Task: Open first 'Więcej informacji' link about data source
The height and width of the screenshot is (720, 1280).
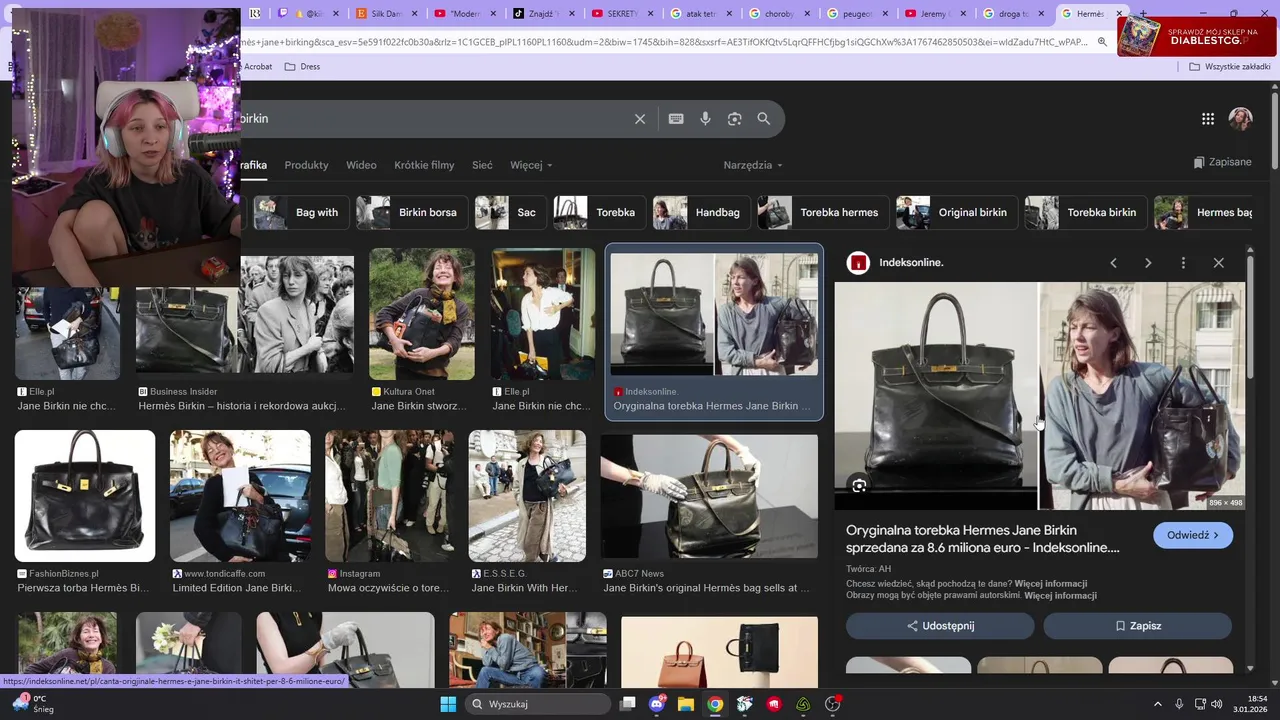Action: click(x=1051, y=583)
